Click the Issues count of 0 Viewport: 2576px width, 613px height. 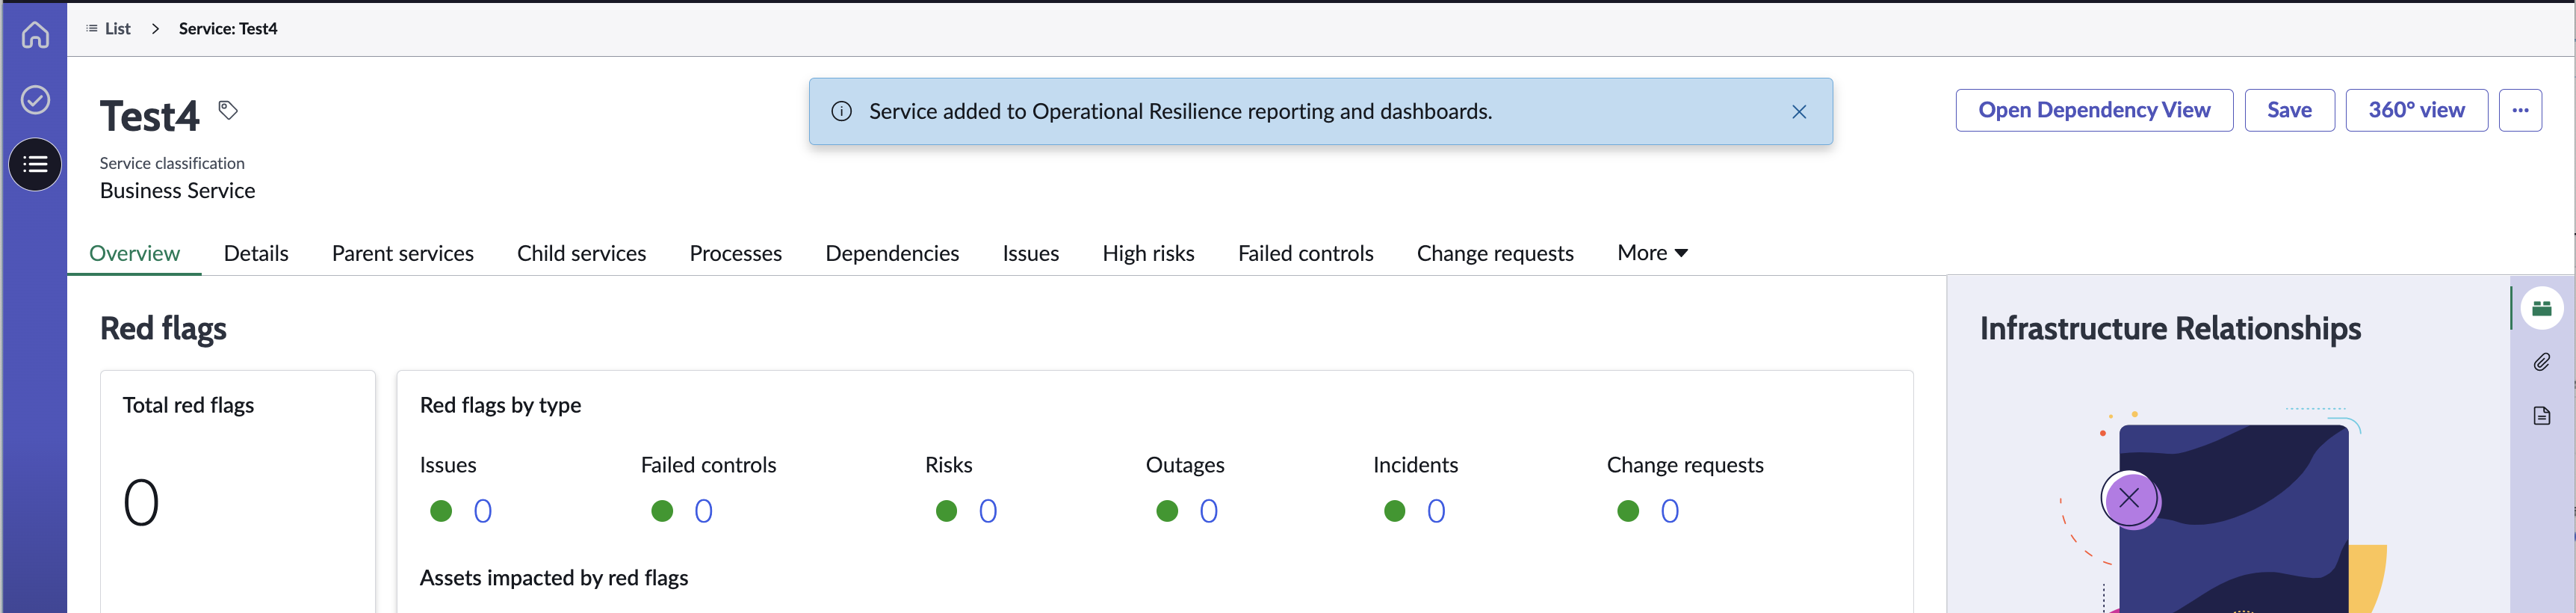(x=483, y=511)
